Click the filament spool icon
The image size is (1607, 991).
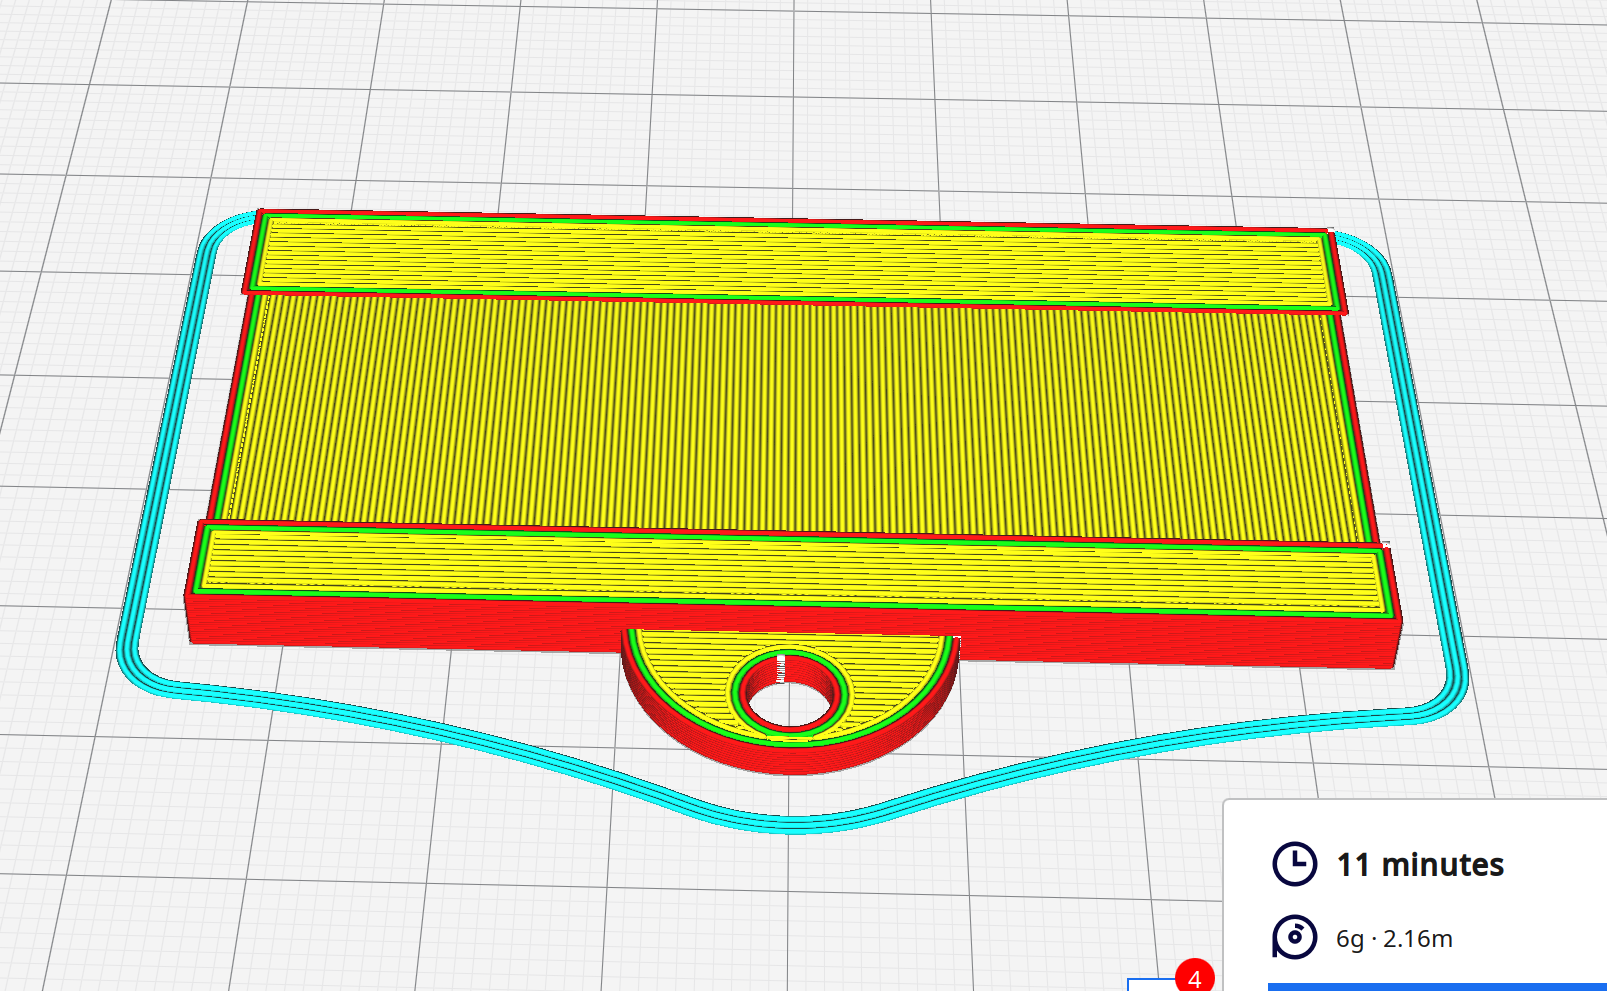1294,937
